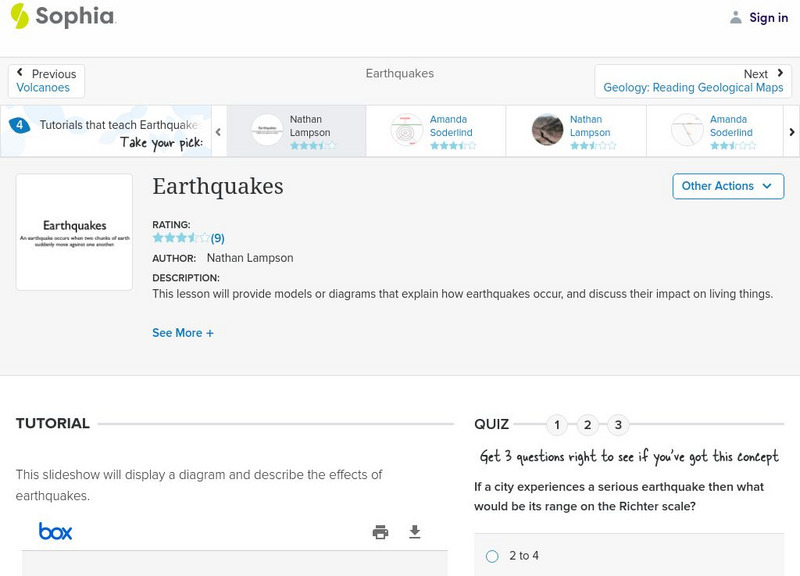Viewport: 800px width, 576px height.
Task: Open Next: Geology Reading Geological Maps
Action: click(693, 81)
